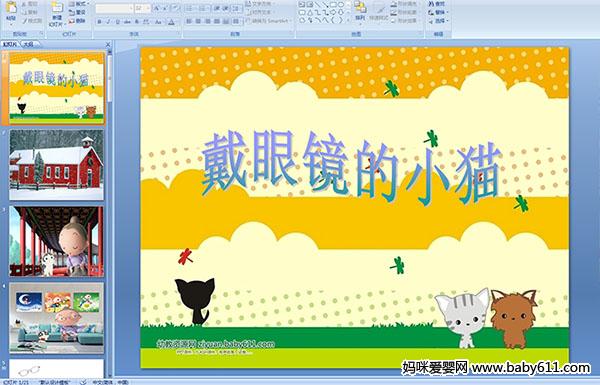Switch to the Slides tab in left pane
Screen dimensions: 600x385
[10, 44]
